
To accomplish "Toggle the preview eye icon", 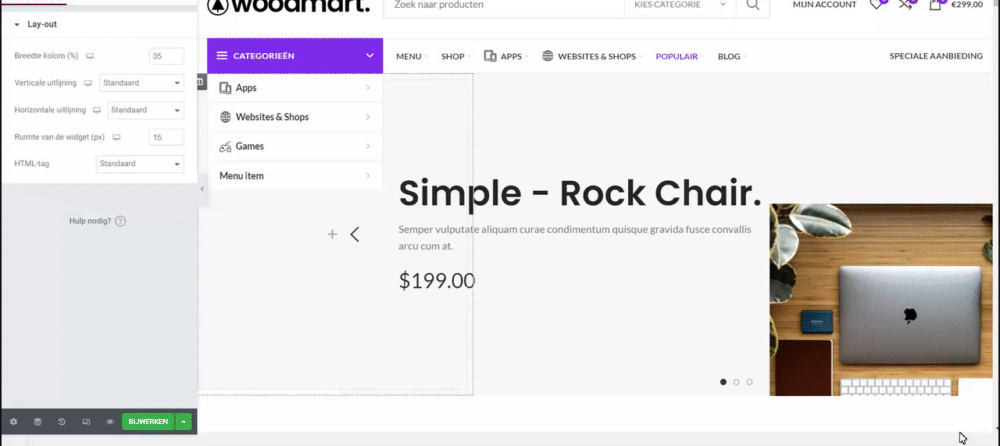I will click(109, 422).
